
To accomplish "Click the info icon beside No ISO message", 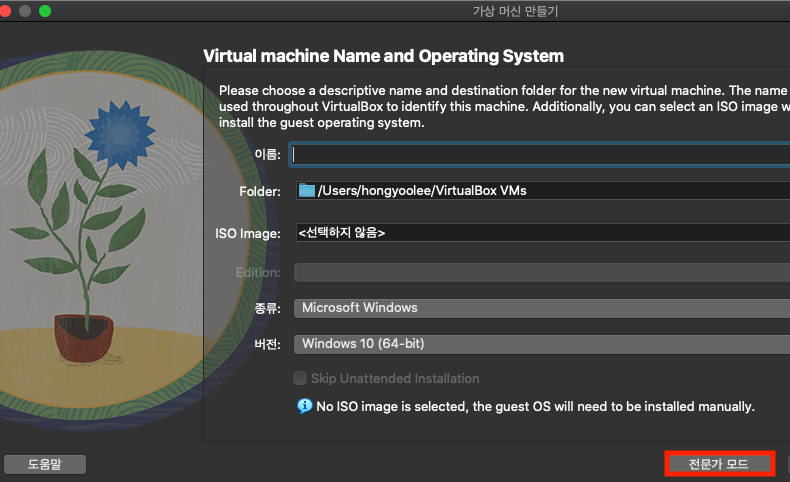I will point(304,406).
